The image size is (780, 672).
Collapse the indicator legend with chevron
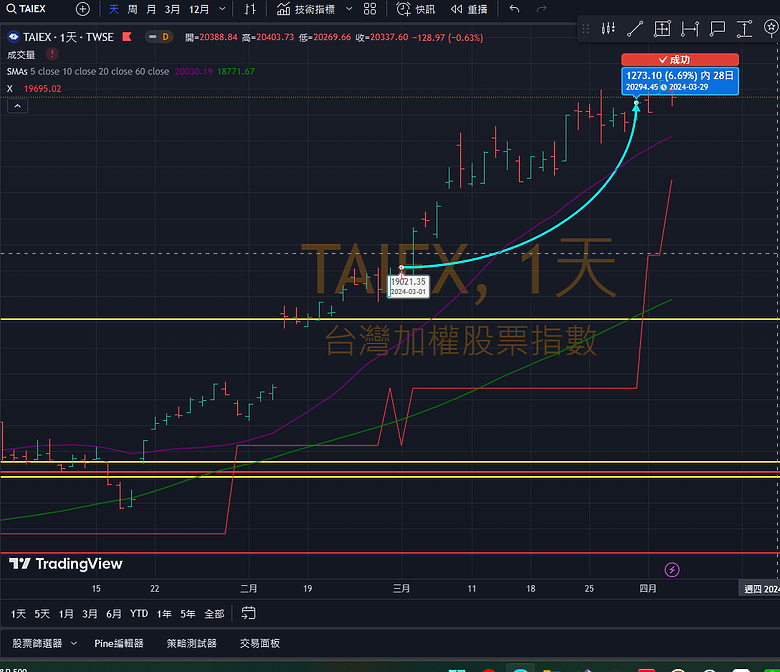point(17,106)
